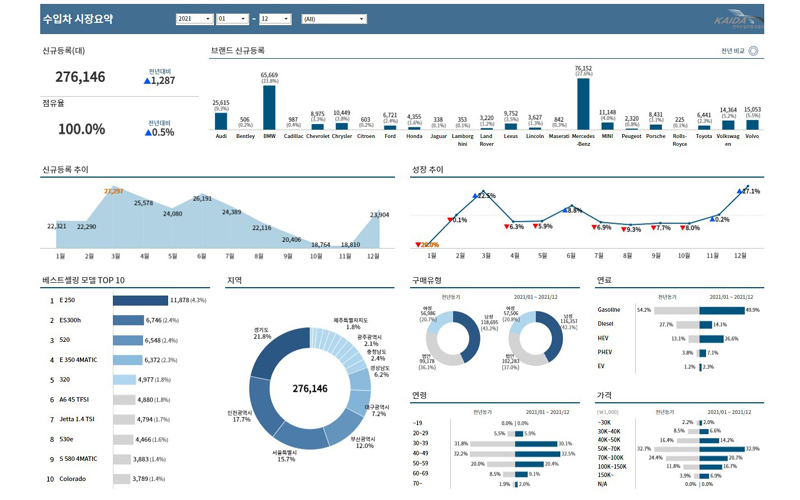Select the 서울특별시 15.7% donut segment
This screenshot has width=800, height=500.
coord(303,437)
